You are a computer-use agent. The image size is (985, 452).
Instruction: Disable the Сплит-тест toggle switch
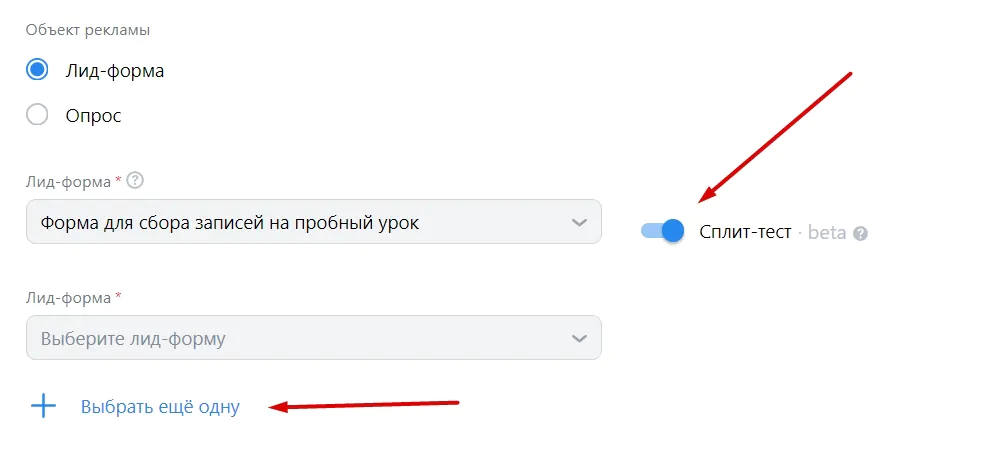pos(662,231)
